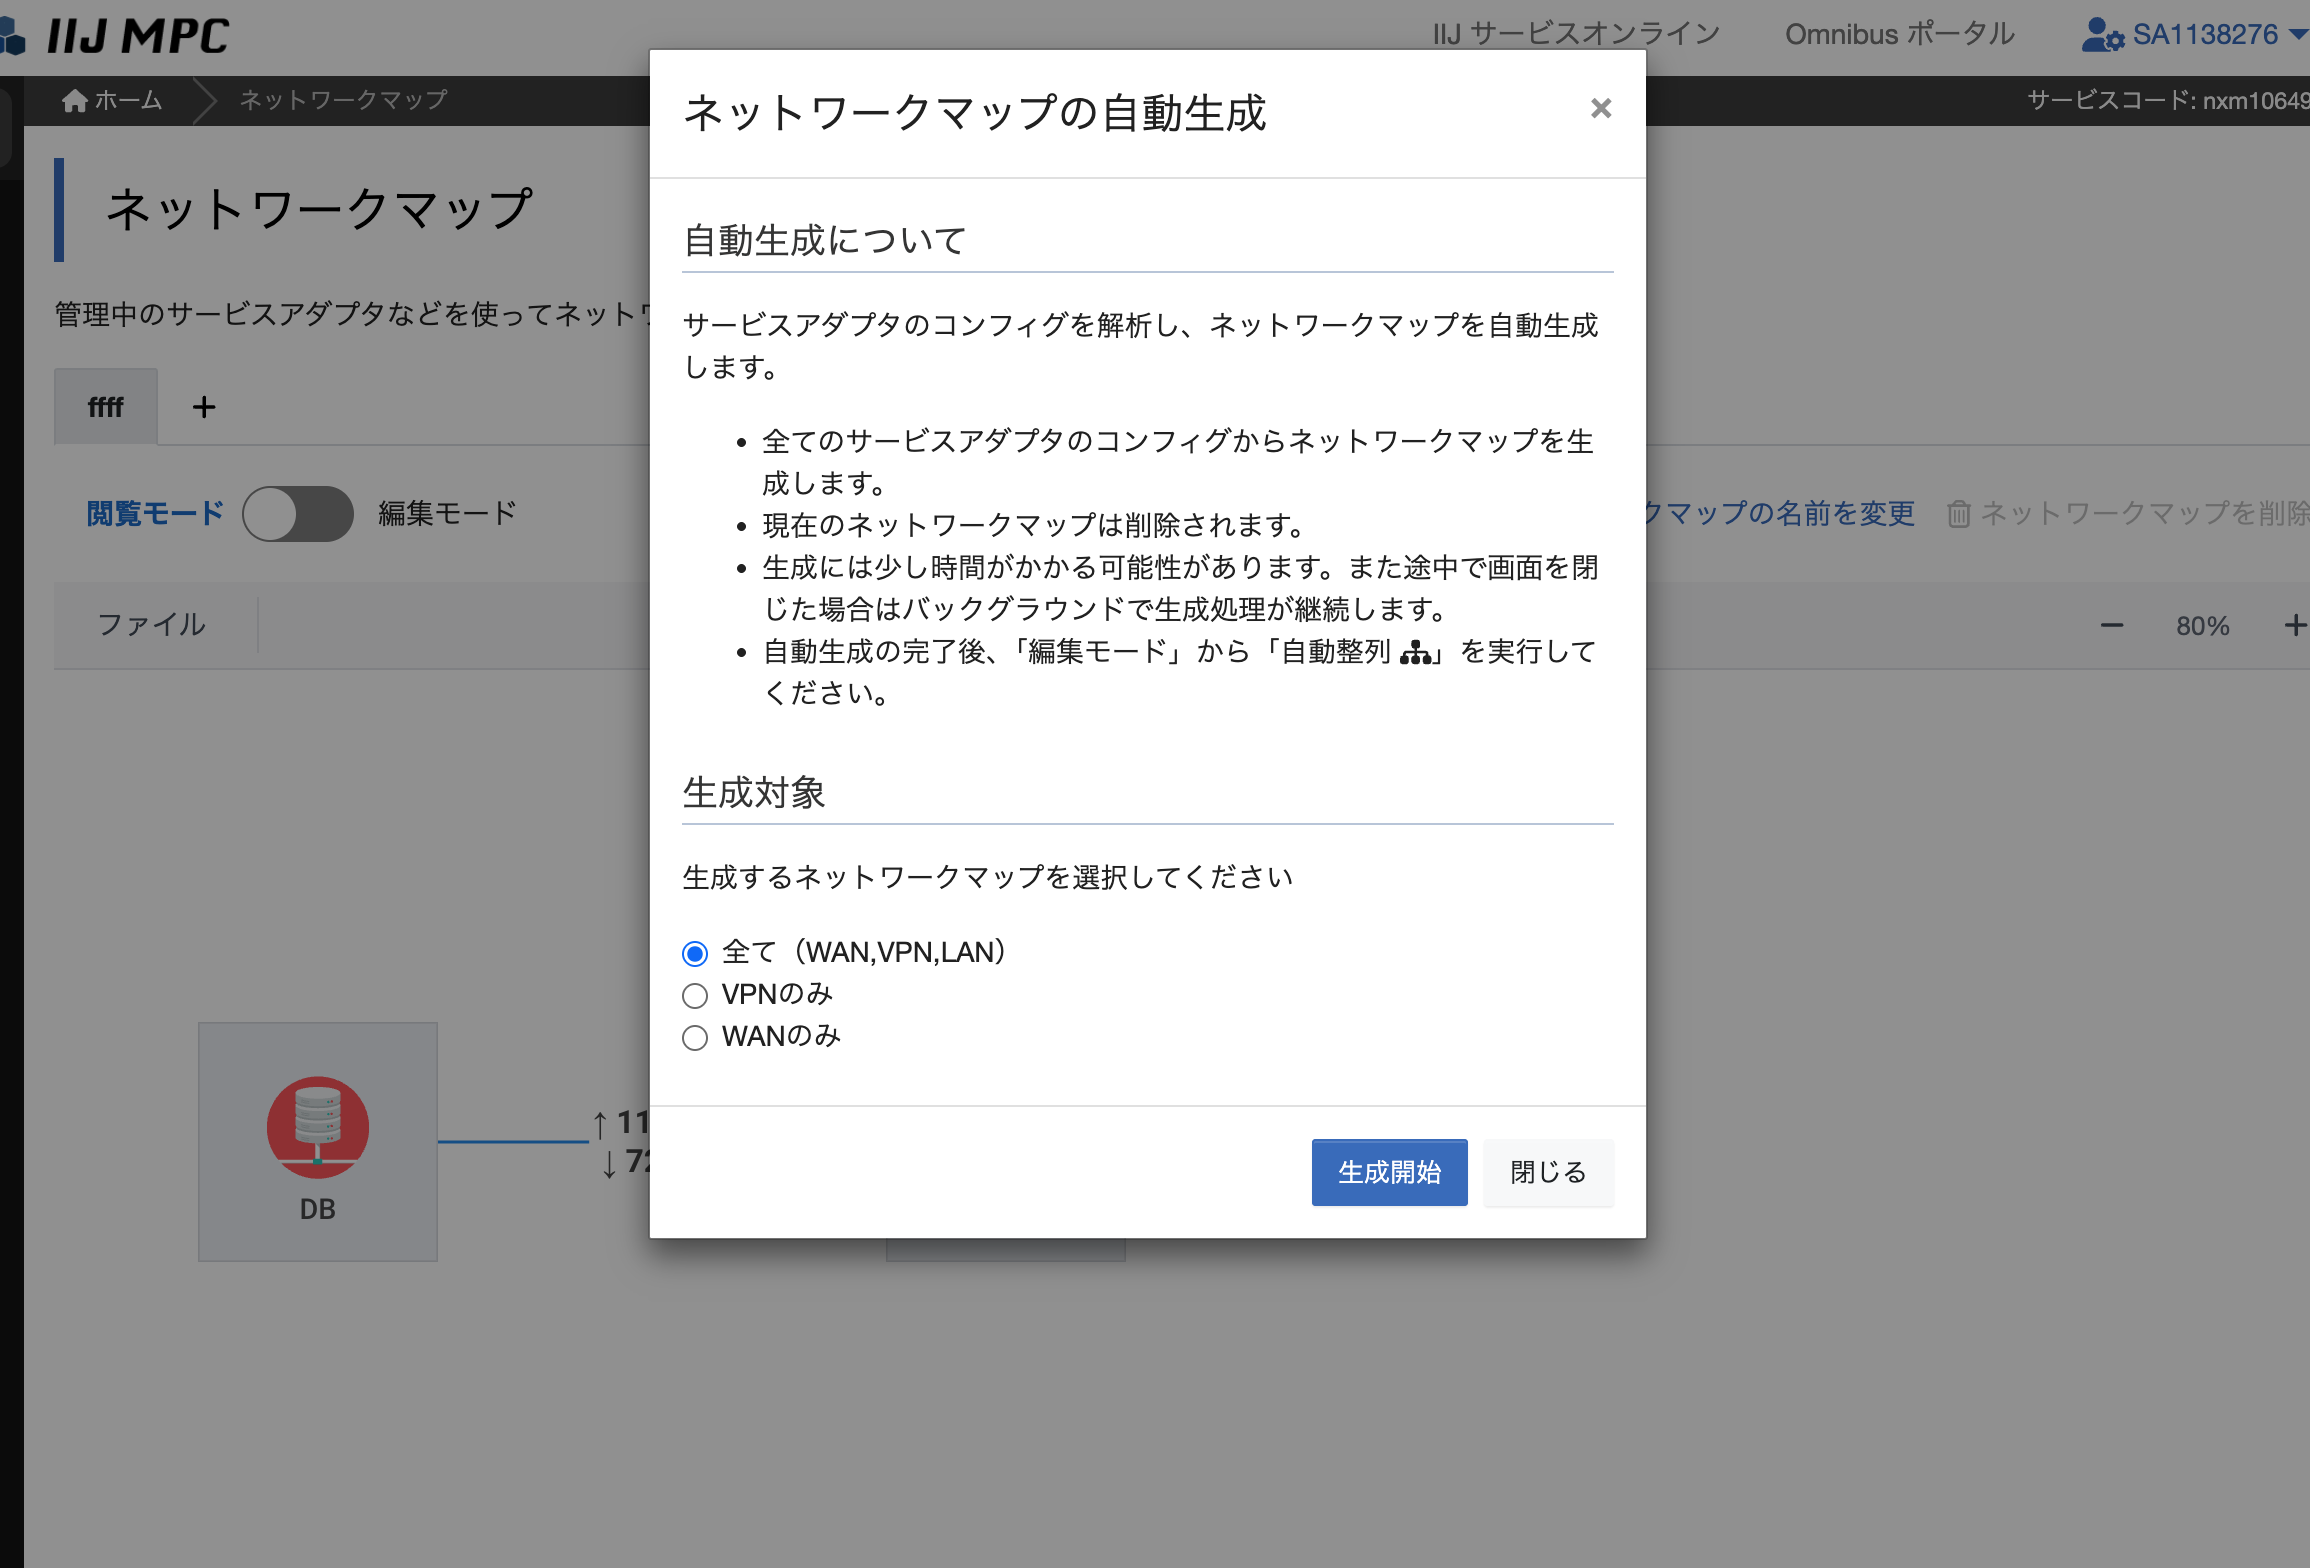Click the zoom in plus icon
2310x1568 pixels.
pos(2295,626)
